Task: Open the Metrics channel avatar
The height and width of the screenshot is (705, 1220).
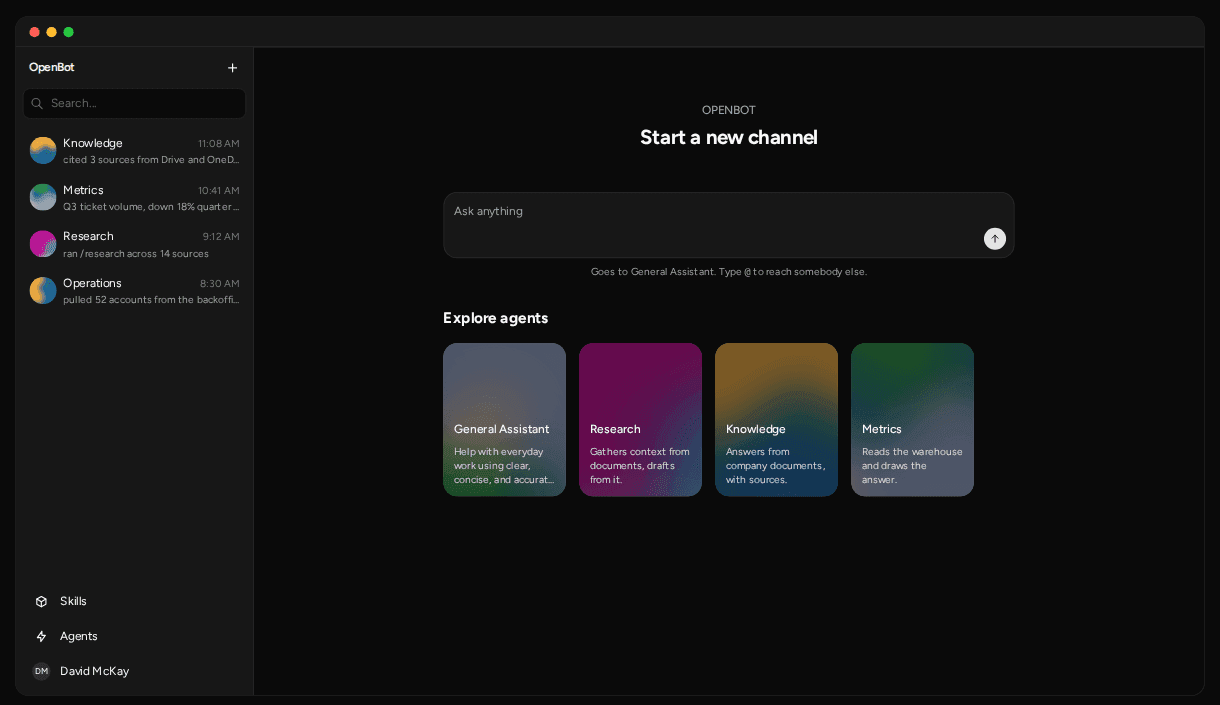Action: pos(43,197)
